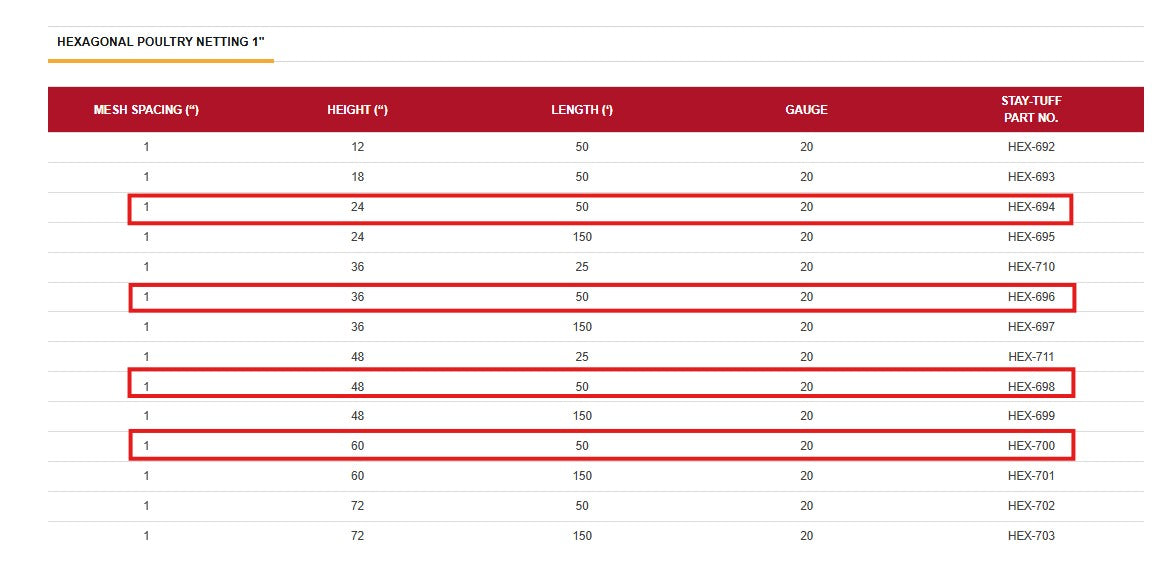Image resolution: width=1168 pixels, height=573 pixels.
Task: Select part number HEX-695
Action: coord(1031,237)
